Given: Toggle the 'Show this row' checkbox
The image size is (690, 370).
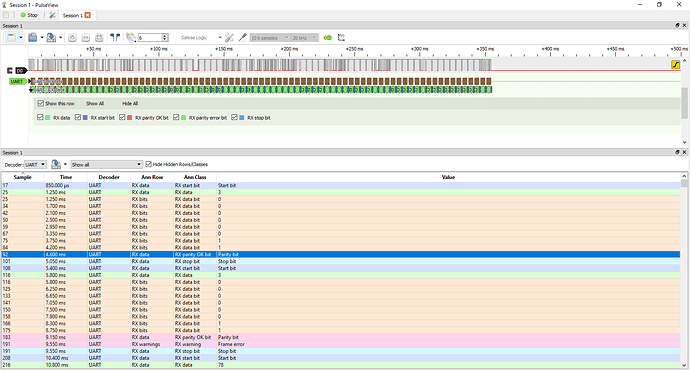Looking at the screenshot, I should coord(40,103).
